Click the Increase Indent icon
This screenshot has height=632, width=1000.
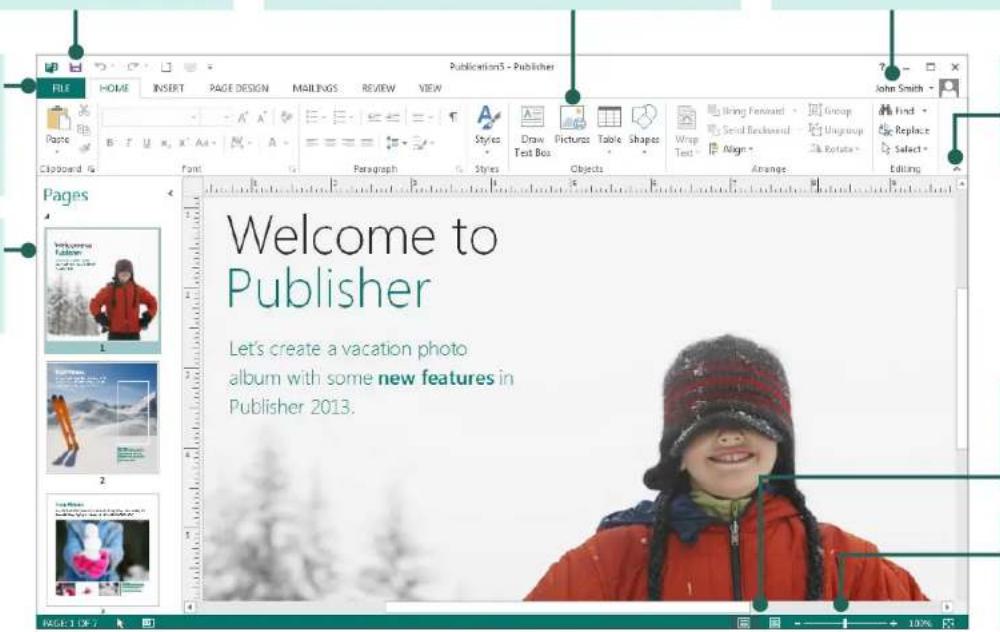pos(393,117)
